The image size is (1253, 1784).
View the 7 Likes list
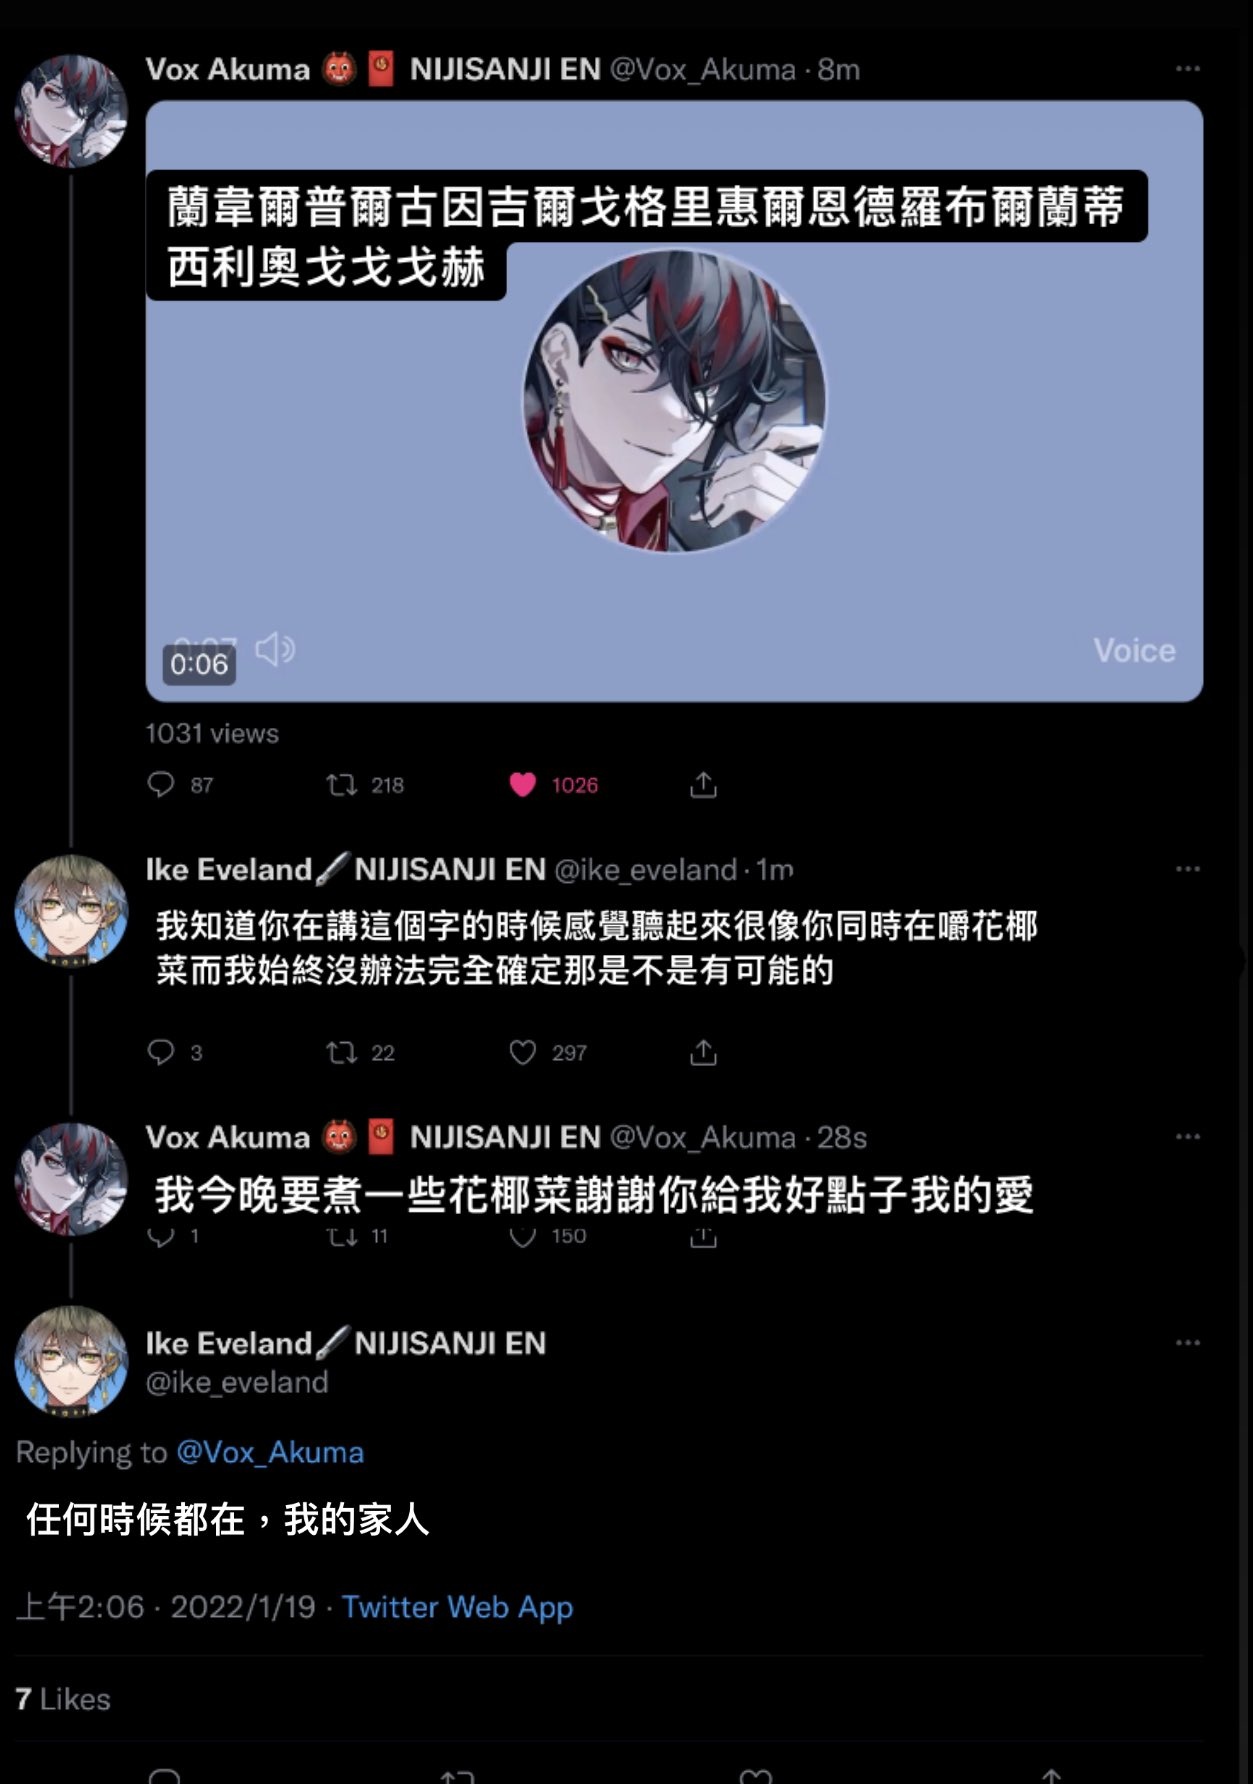63,1699
